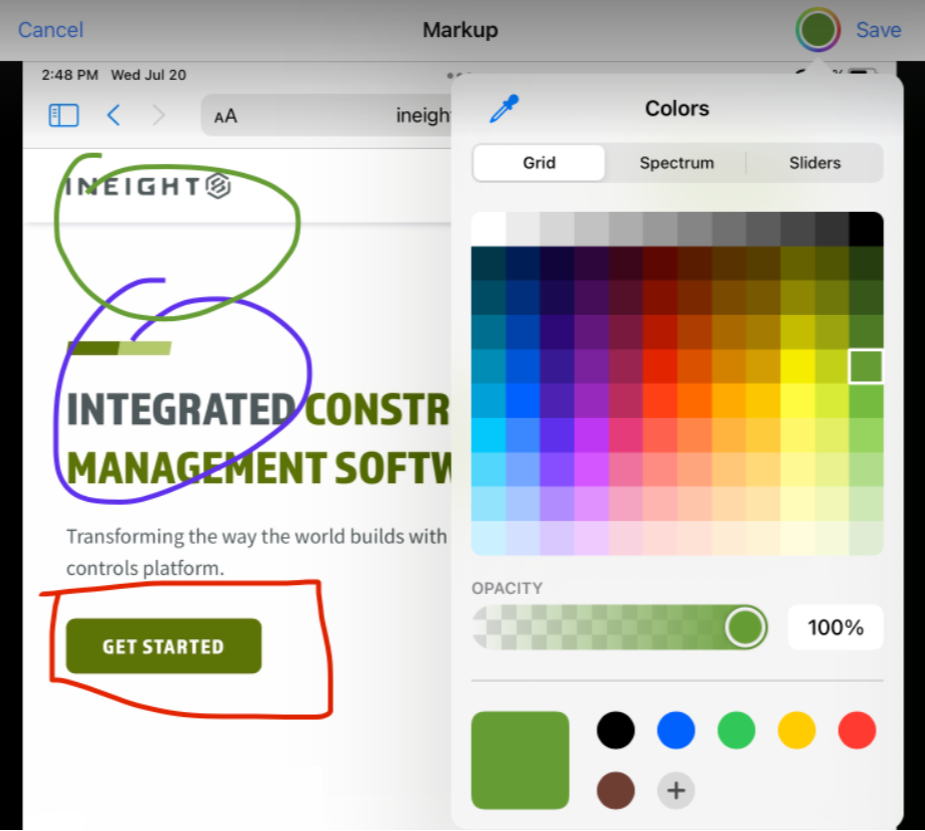Choose bright yellow in the color grid
The width and height of the screenshot is (925, 831).
coord(798,366)
